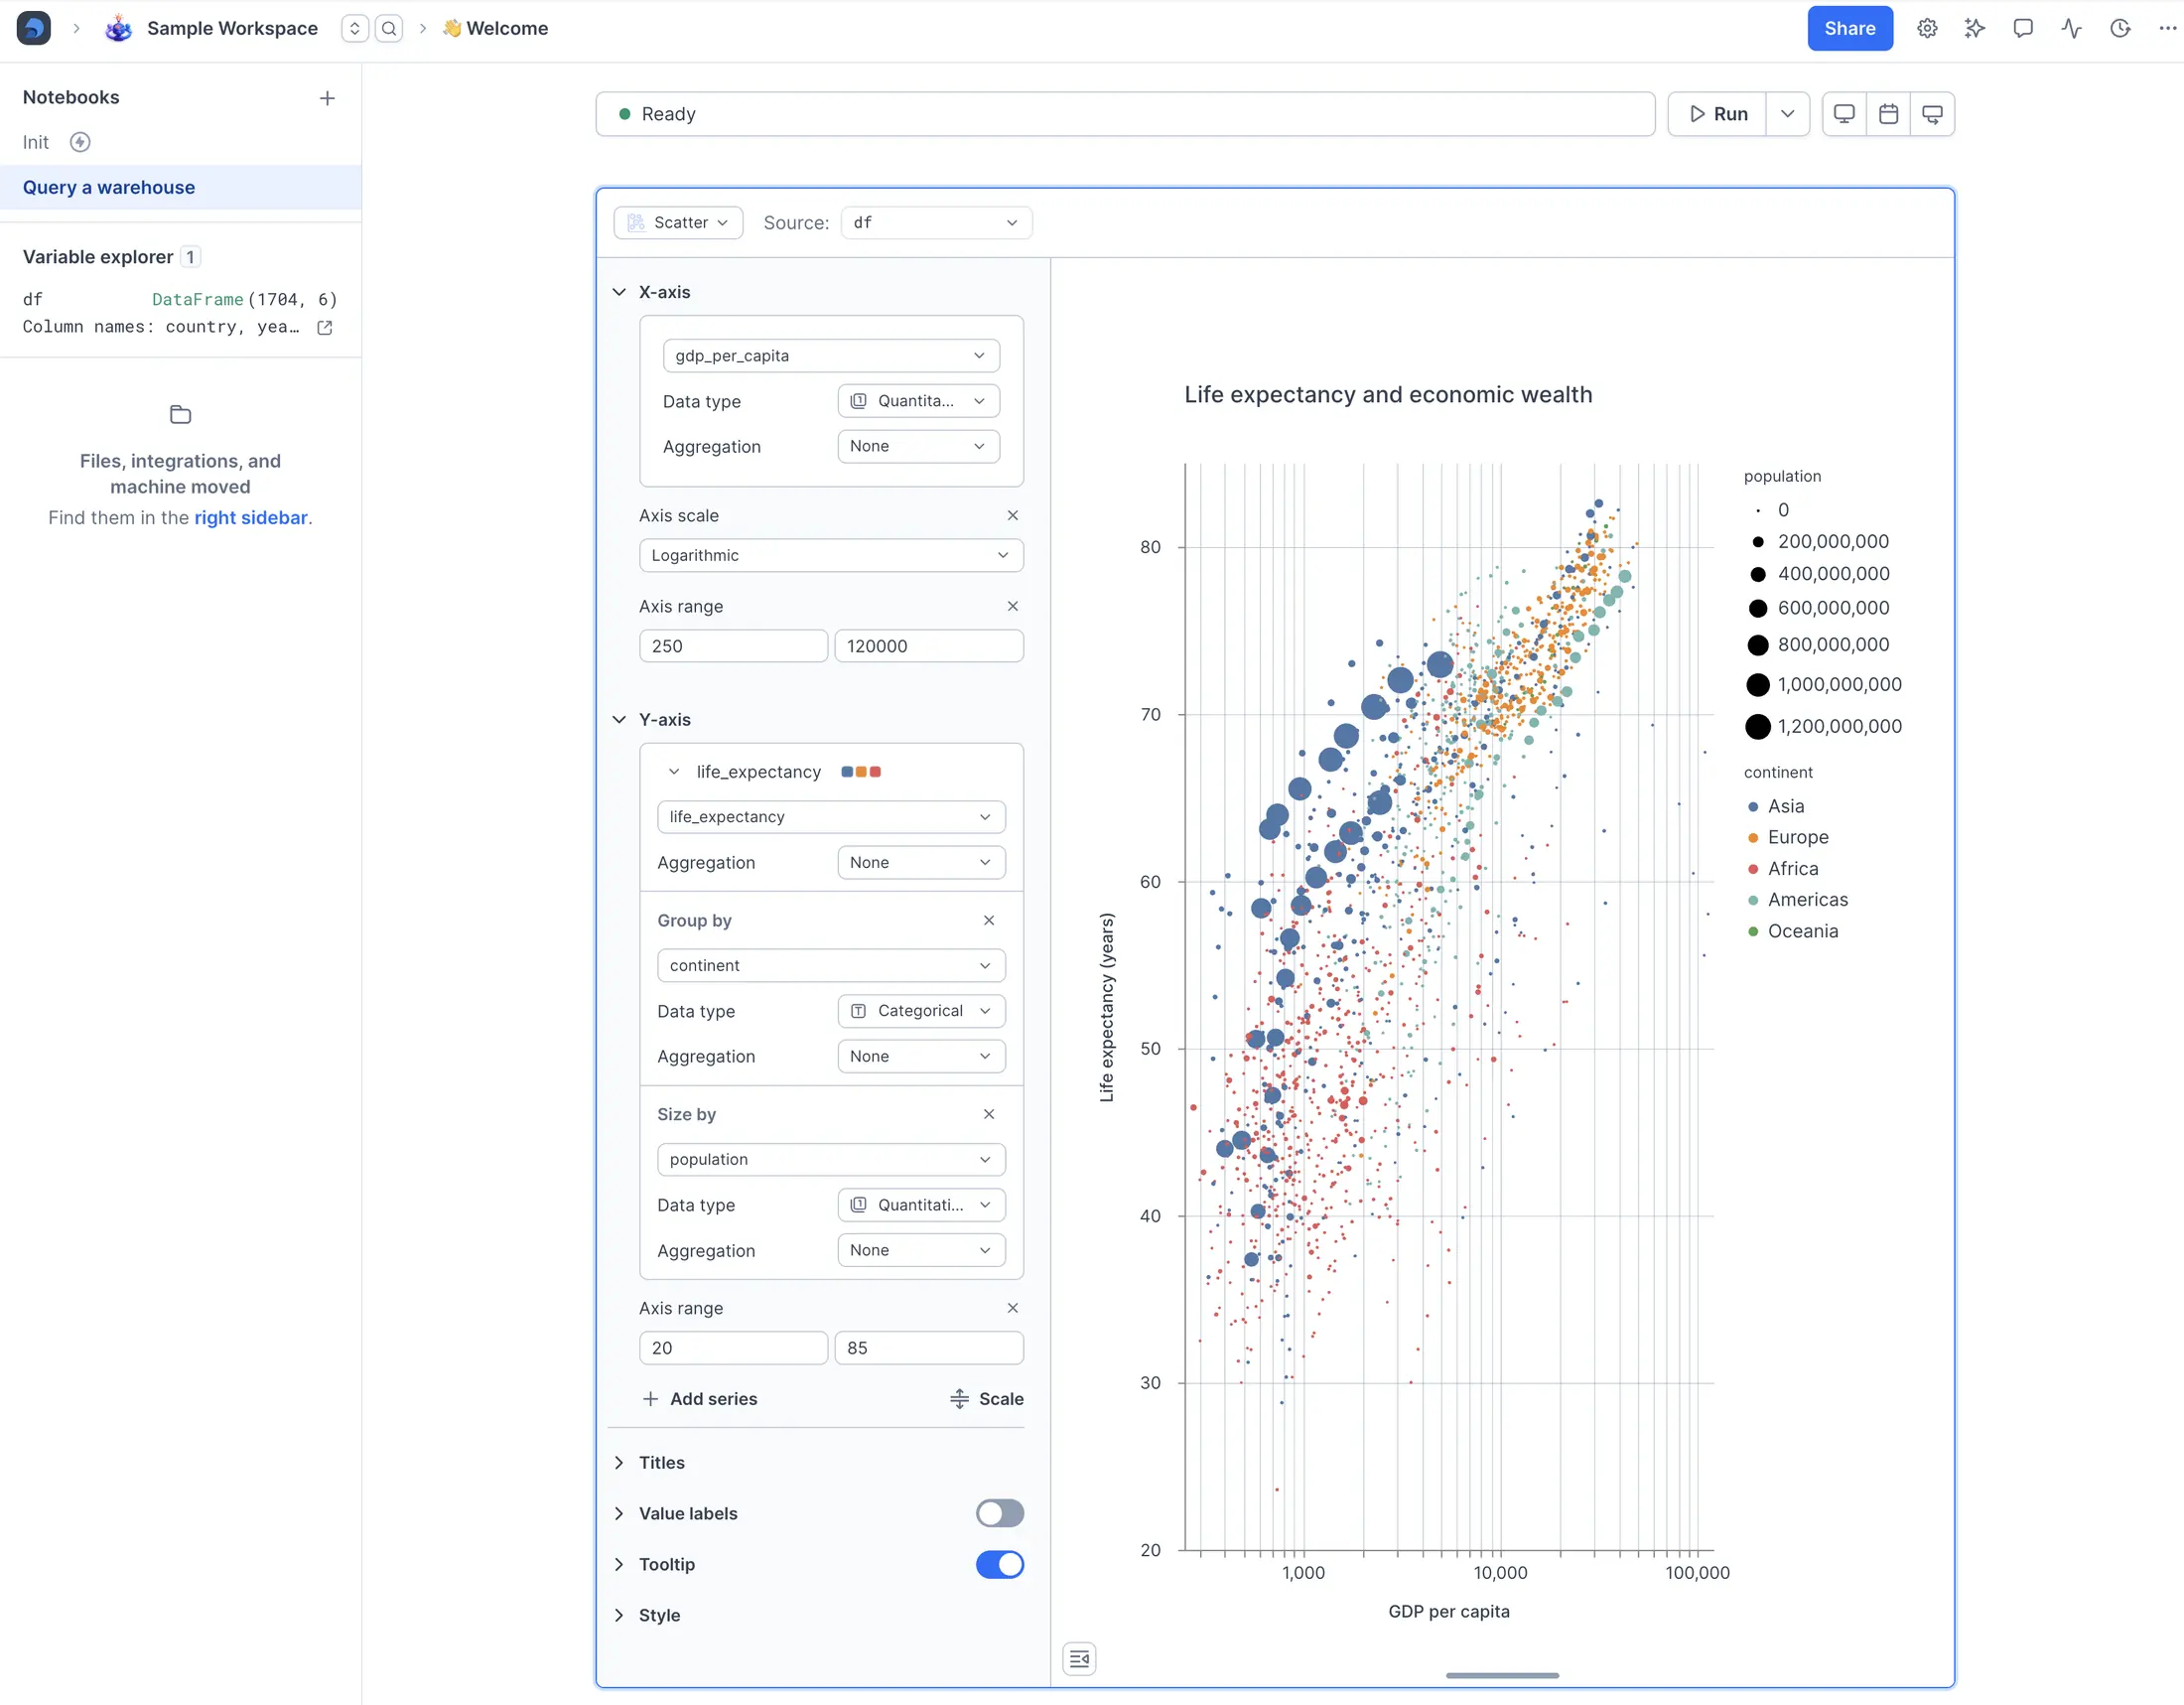
Task: Click the calendar schedule icon
Action: [1888, 114]
